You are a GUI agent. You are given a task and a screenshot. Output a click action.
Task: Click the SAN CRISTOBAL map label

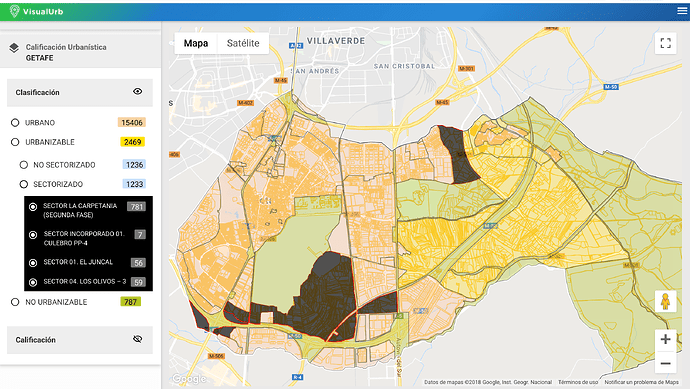404,66
